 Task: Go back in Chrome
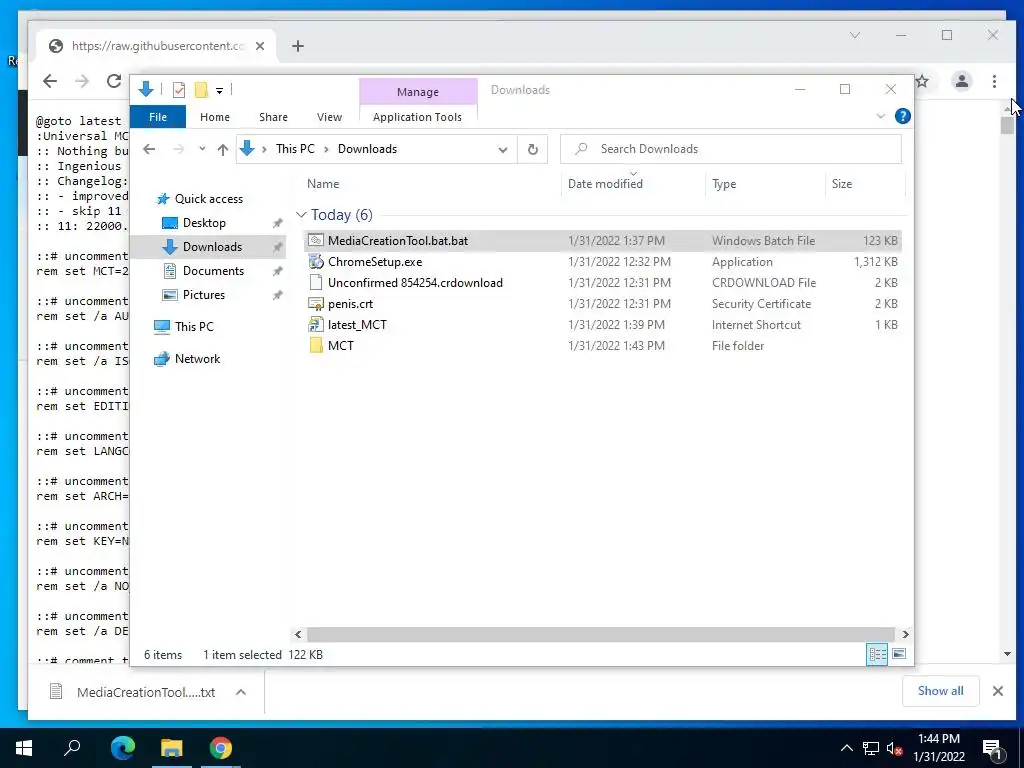coord(50,81)
